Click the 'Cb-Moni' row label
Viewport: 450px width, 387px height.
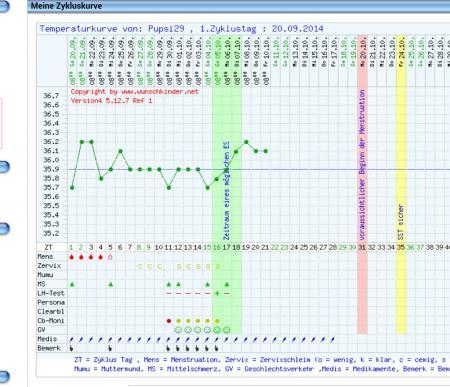point(51,321)
